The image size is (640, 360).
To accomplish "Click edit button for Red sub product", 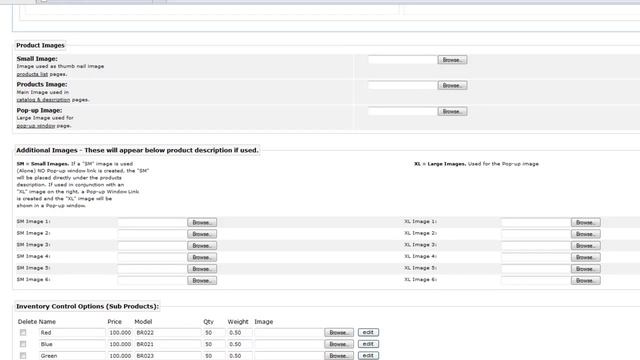I will click(x=369, y=332).
